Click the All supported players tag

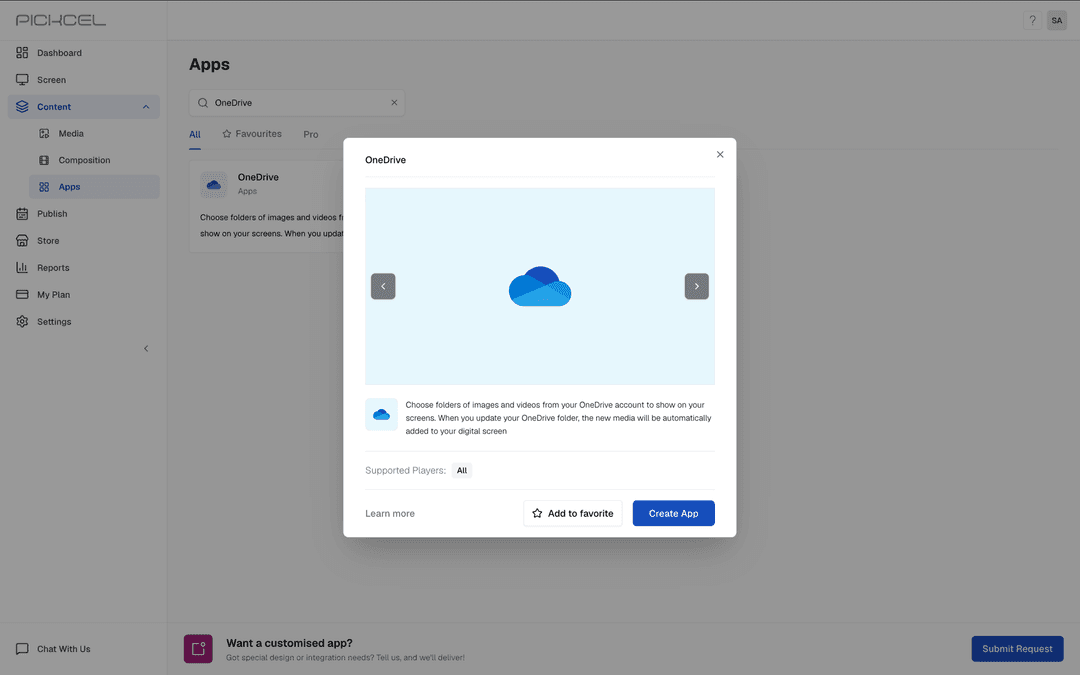pos(461,470)
